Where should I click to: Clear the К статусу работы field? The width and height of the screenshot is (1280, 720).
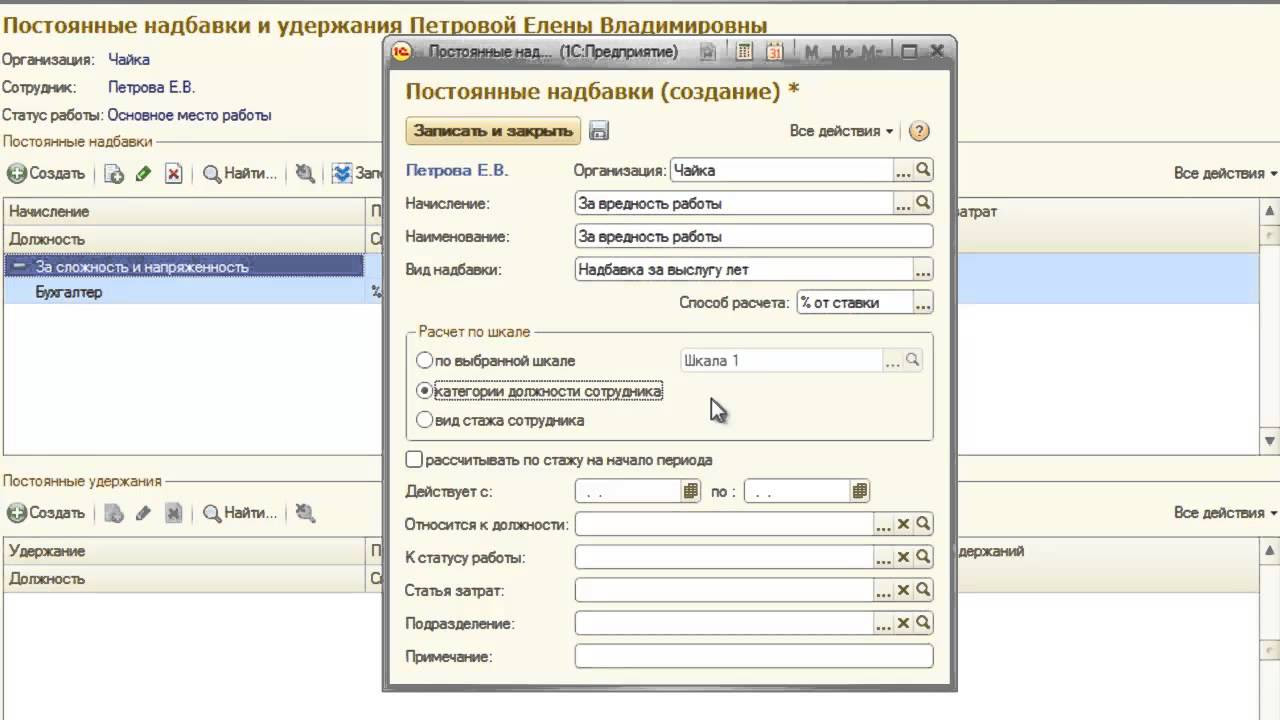[x=903, y=557]
